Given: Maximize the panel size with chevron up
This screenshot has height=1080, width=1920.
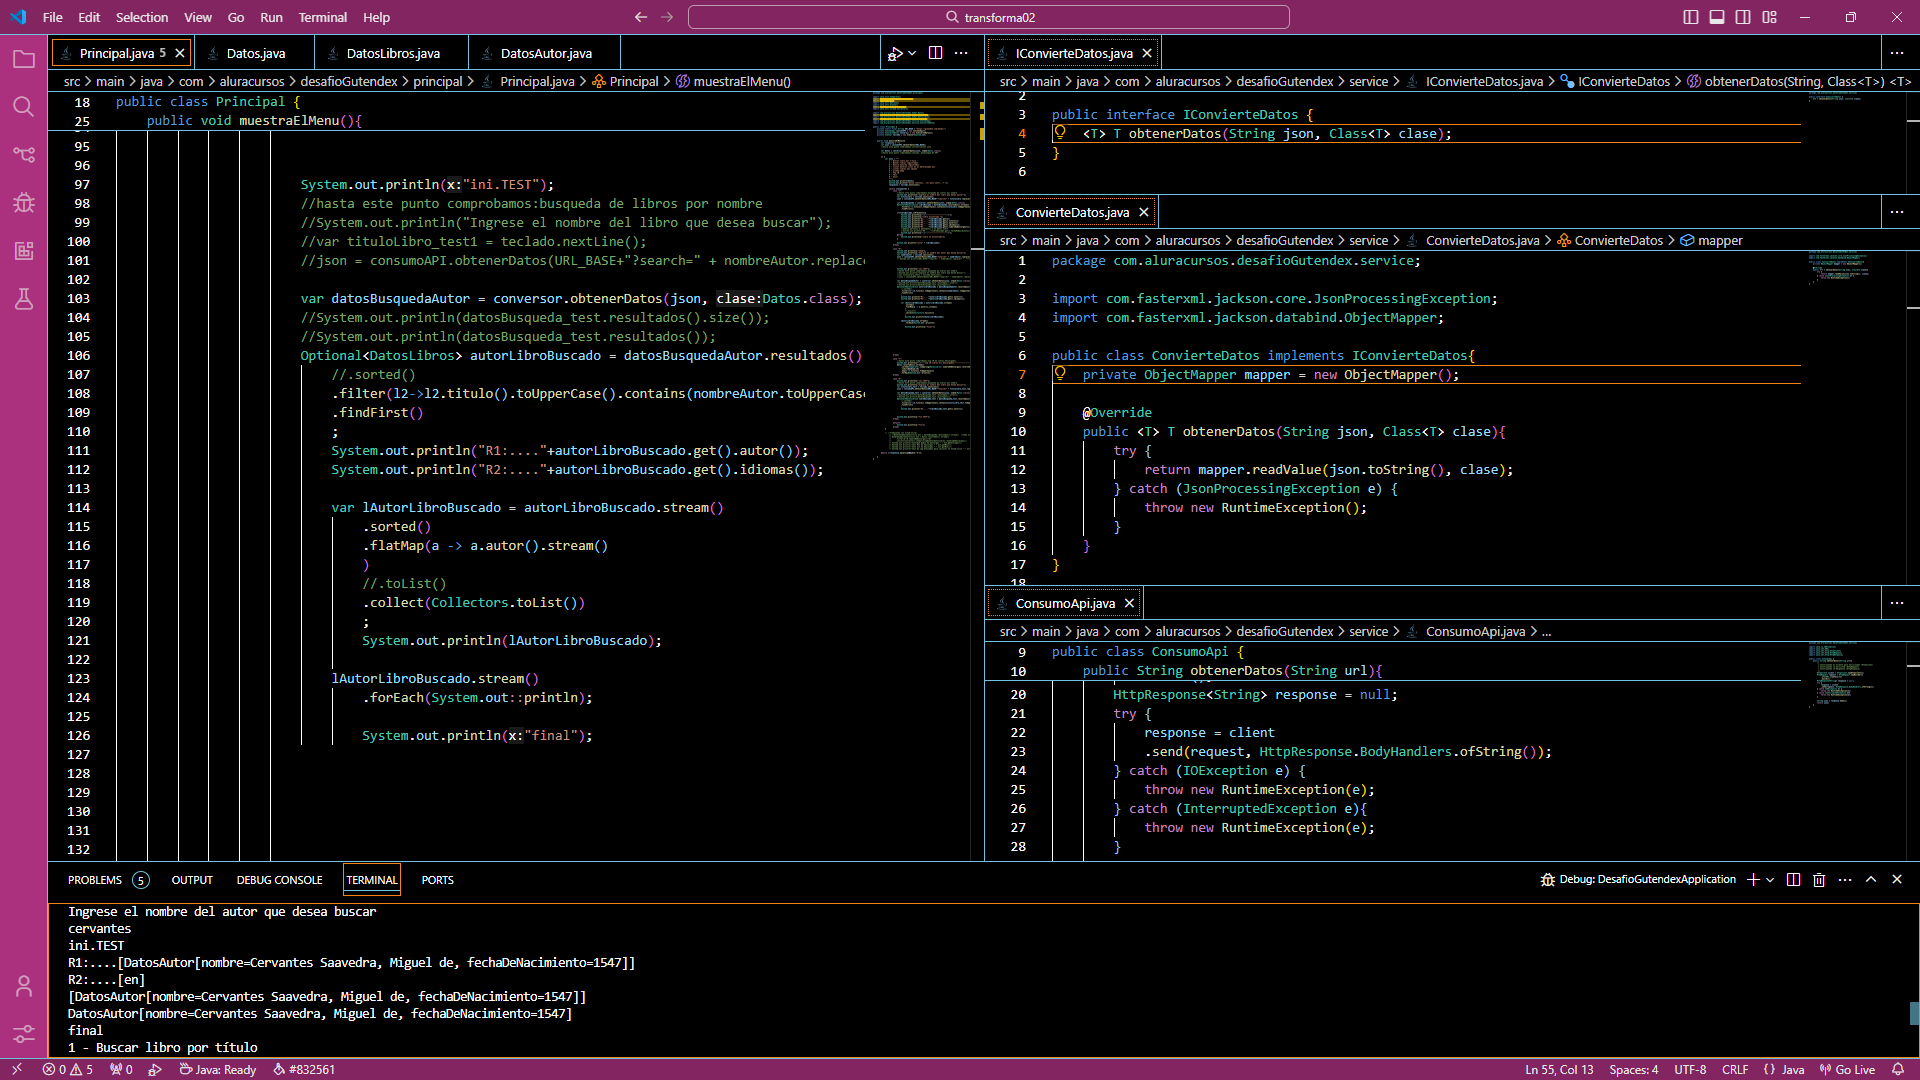Looking at the screenshot, I should (x=1871, y=880).
